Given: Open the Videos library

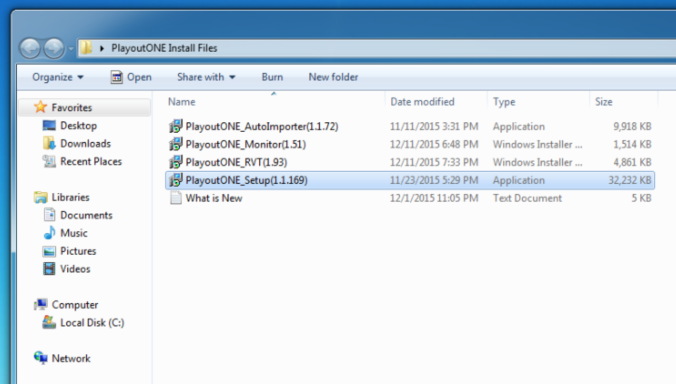Looking at the screenshot, I should (75, 269).
